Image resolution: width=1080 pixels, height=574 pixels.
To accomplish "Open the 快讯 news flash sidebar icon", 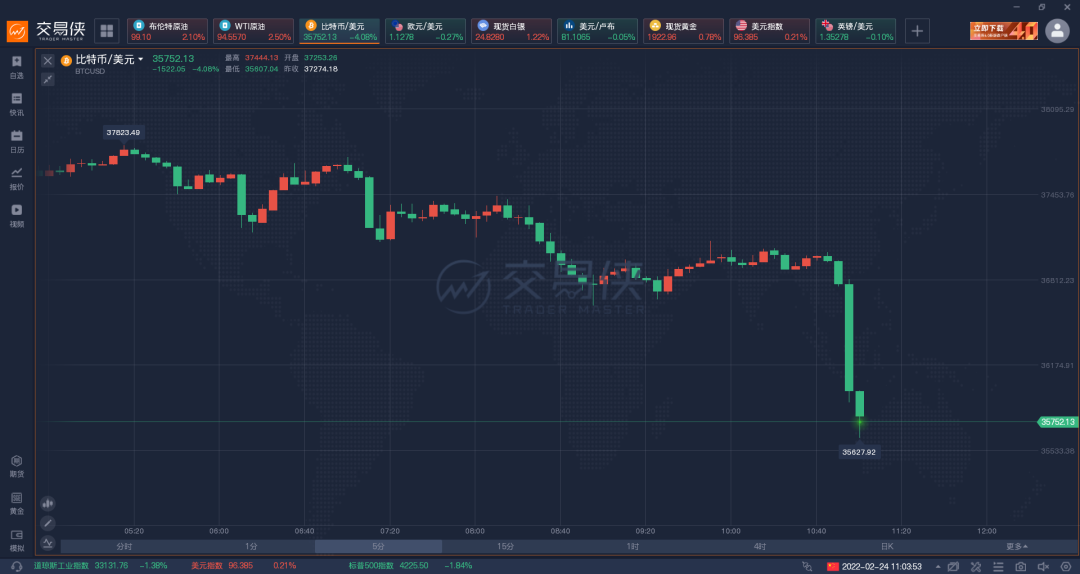I will click(17, 105).
